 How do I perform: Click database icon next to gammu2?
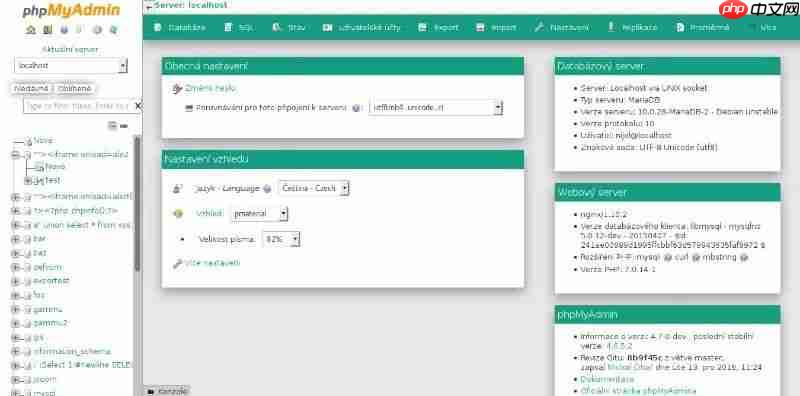pyautogui.click(x=28, y=324)
